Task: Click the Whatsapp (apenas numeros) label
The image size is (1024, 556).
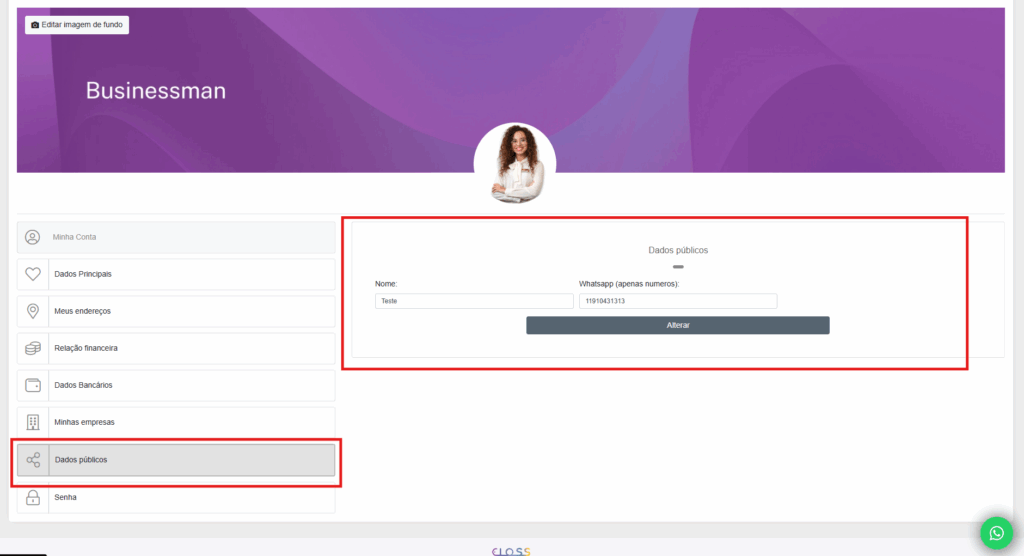Action: click(629, 284)
